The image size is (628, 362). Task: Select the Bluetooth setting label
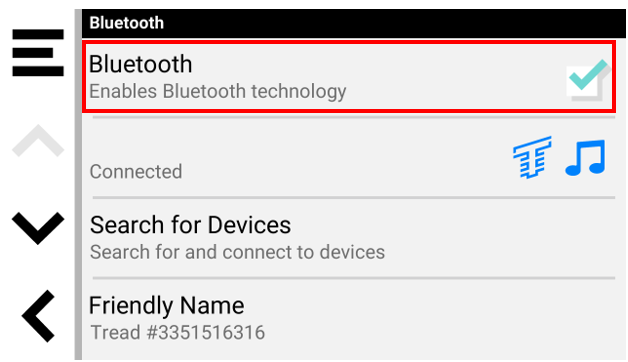pyautogui.click(x=141, y=64)
